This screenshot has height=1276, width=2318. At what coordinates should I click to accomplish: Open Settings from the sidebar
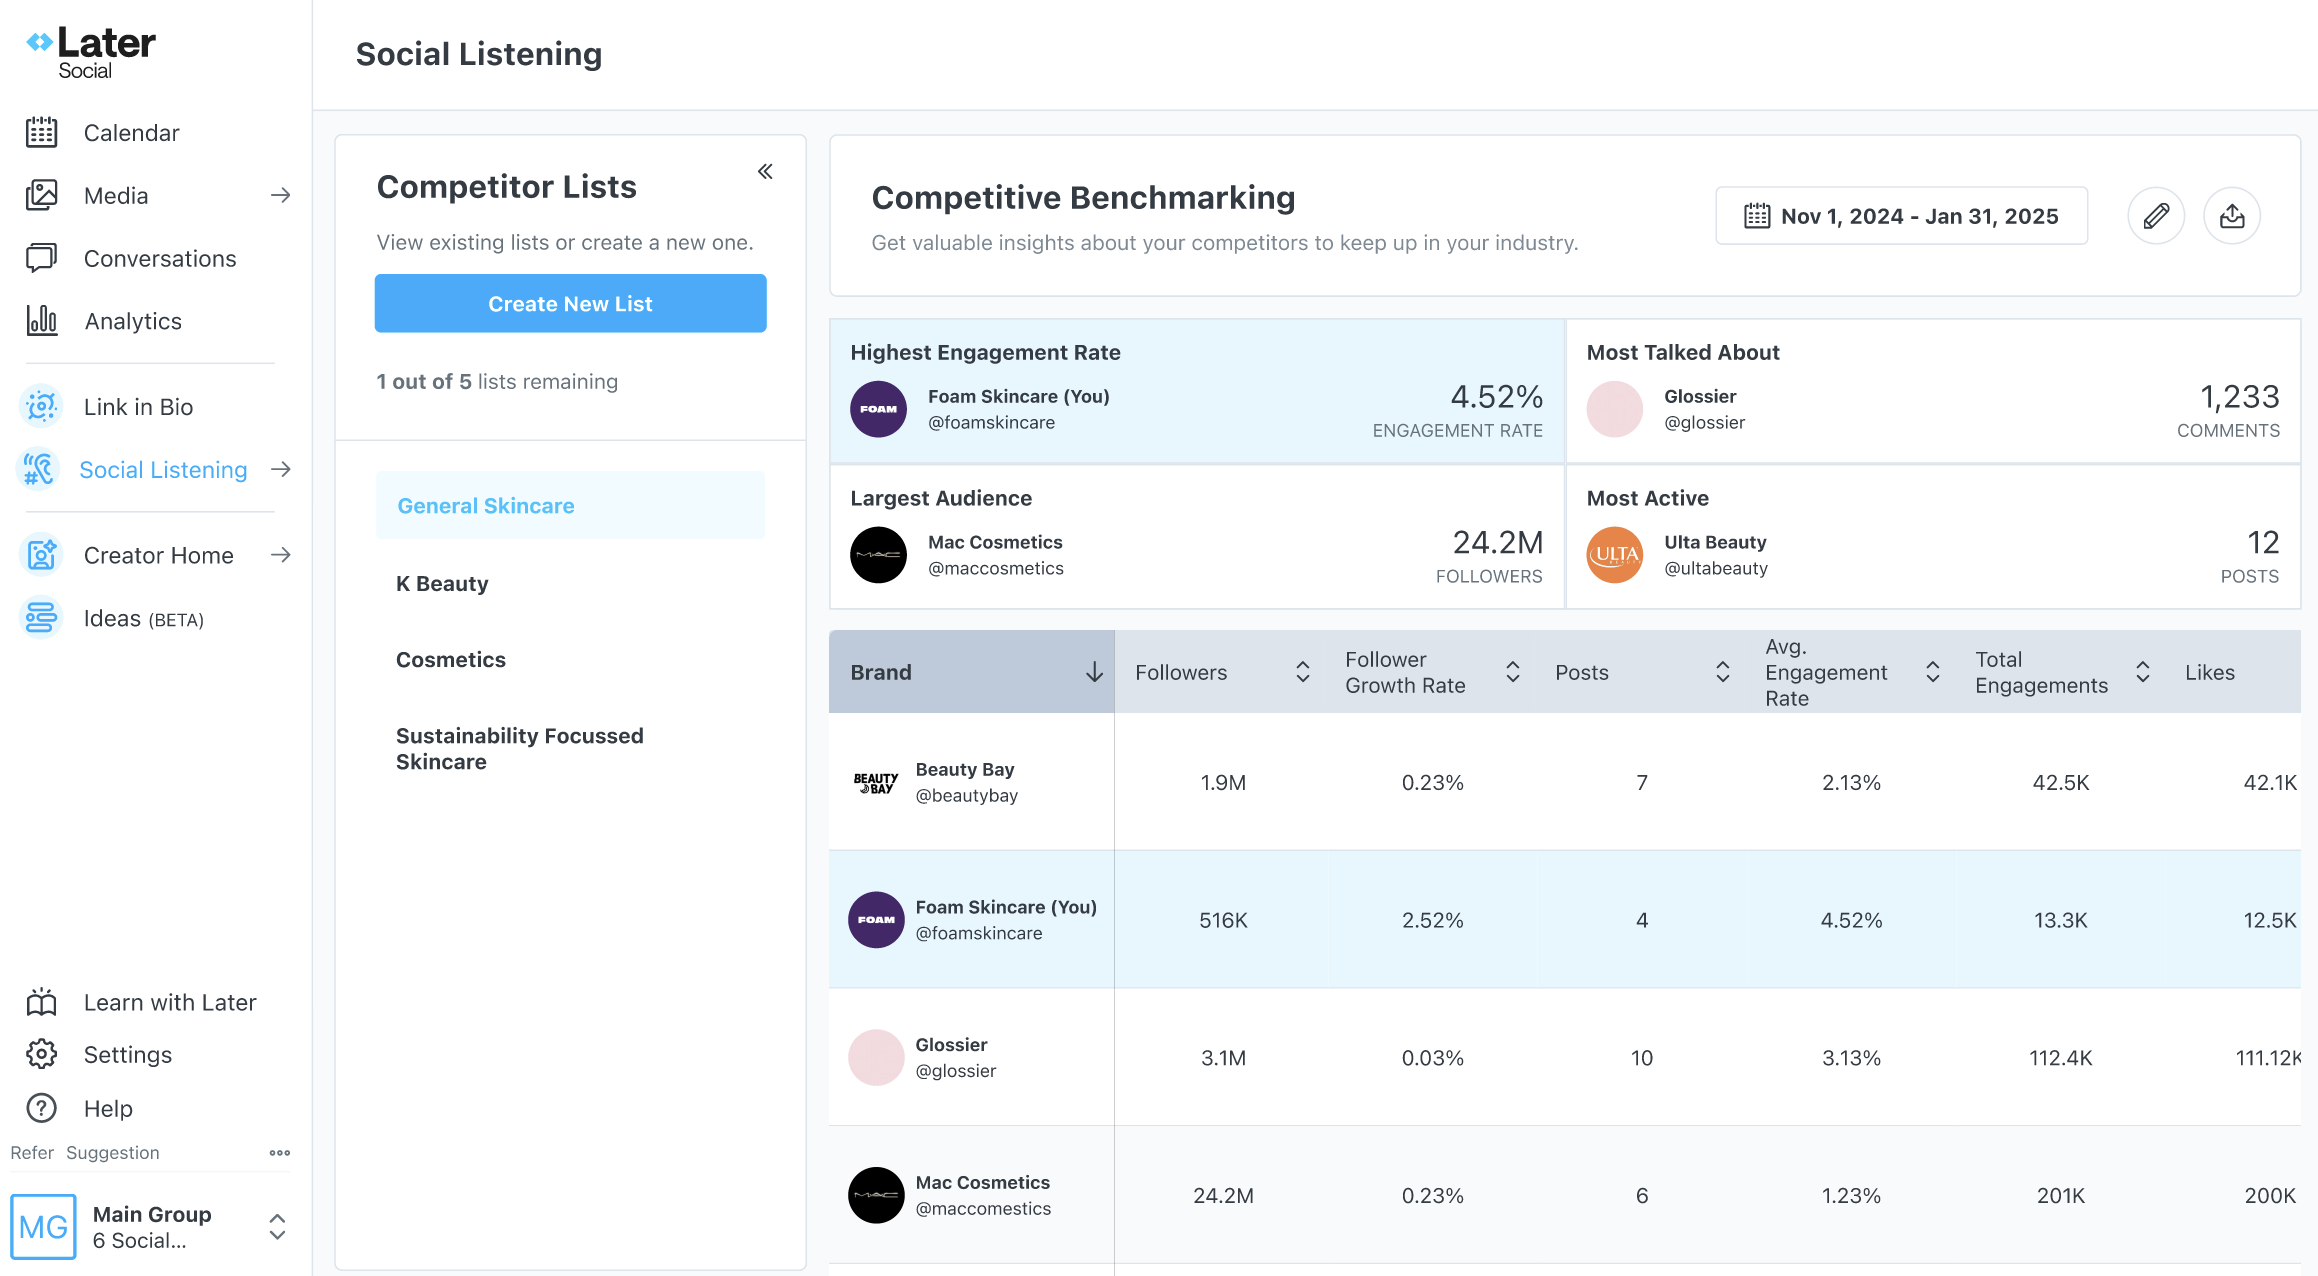128,1054
